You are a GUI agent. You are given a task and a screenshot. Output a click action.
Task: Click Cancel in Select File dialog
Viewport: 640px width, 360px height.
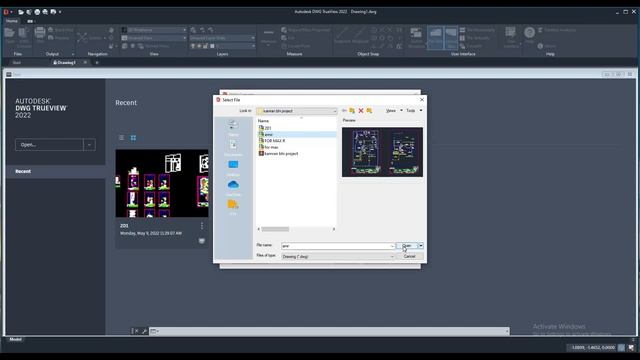click(409, 256)
